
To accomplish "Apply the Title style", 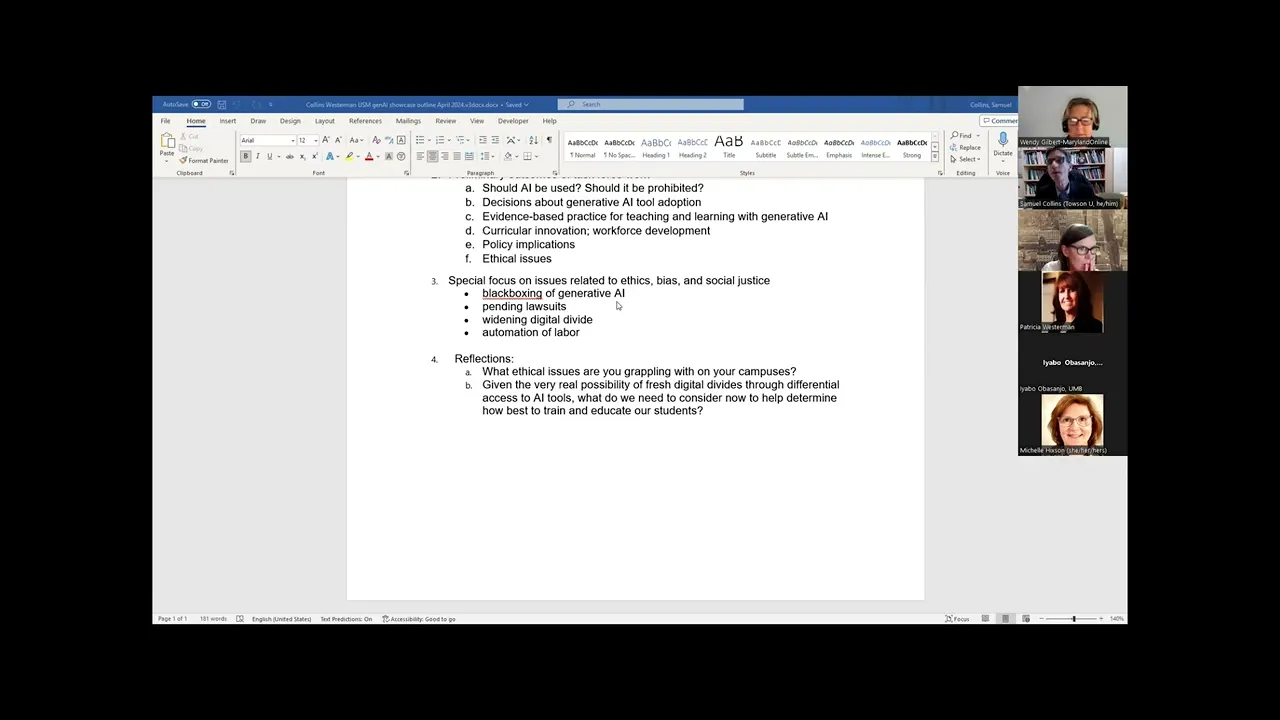I will 729,147.
